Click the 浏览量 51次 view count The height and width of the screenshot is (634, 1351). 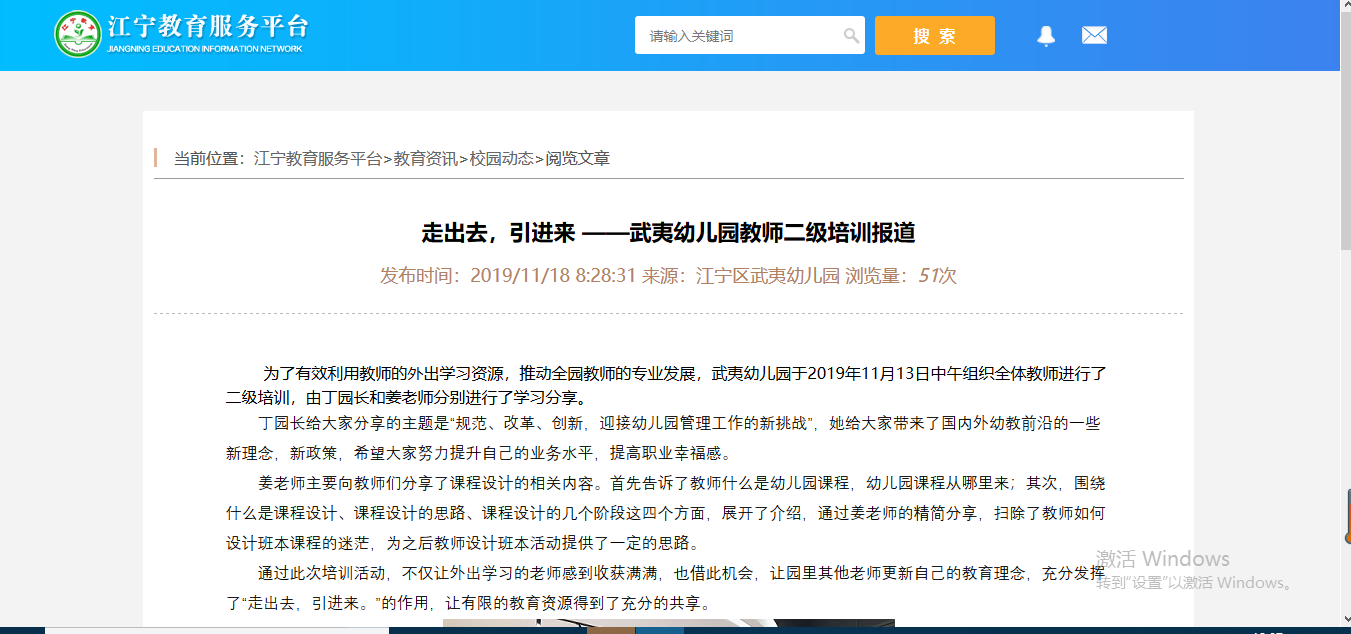(x=901, y=276)
